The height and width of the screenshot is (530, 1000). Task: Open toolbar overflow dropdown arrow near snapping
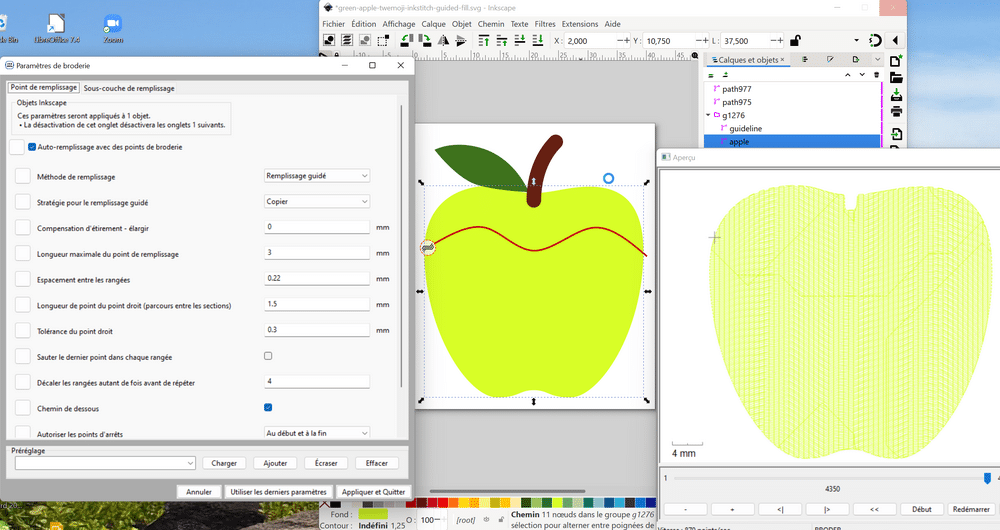[856, 40]
